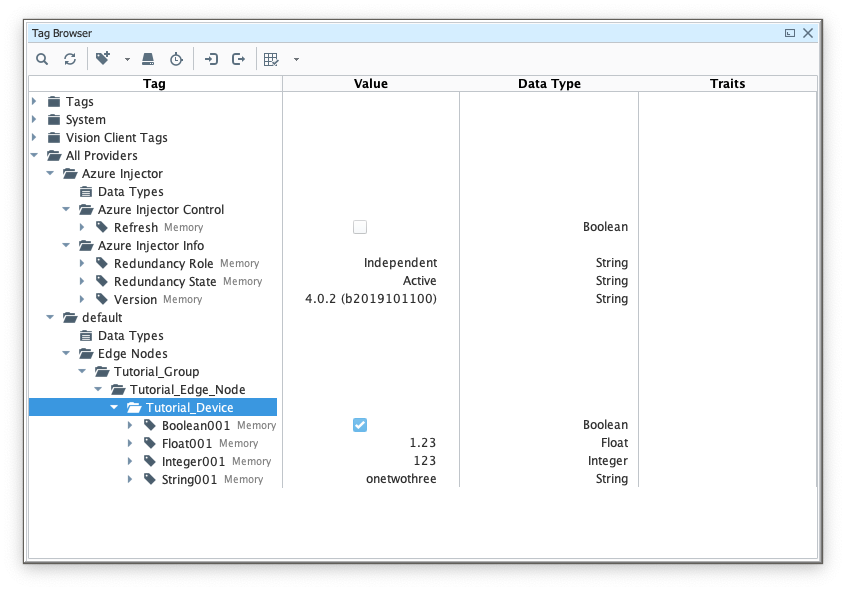
Task: Refresh the tag browser
Action: [70, 59]
